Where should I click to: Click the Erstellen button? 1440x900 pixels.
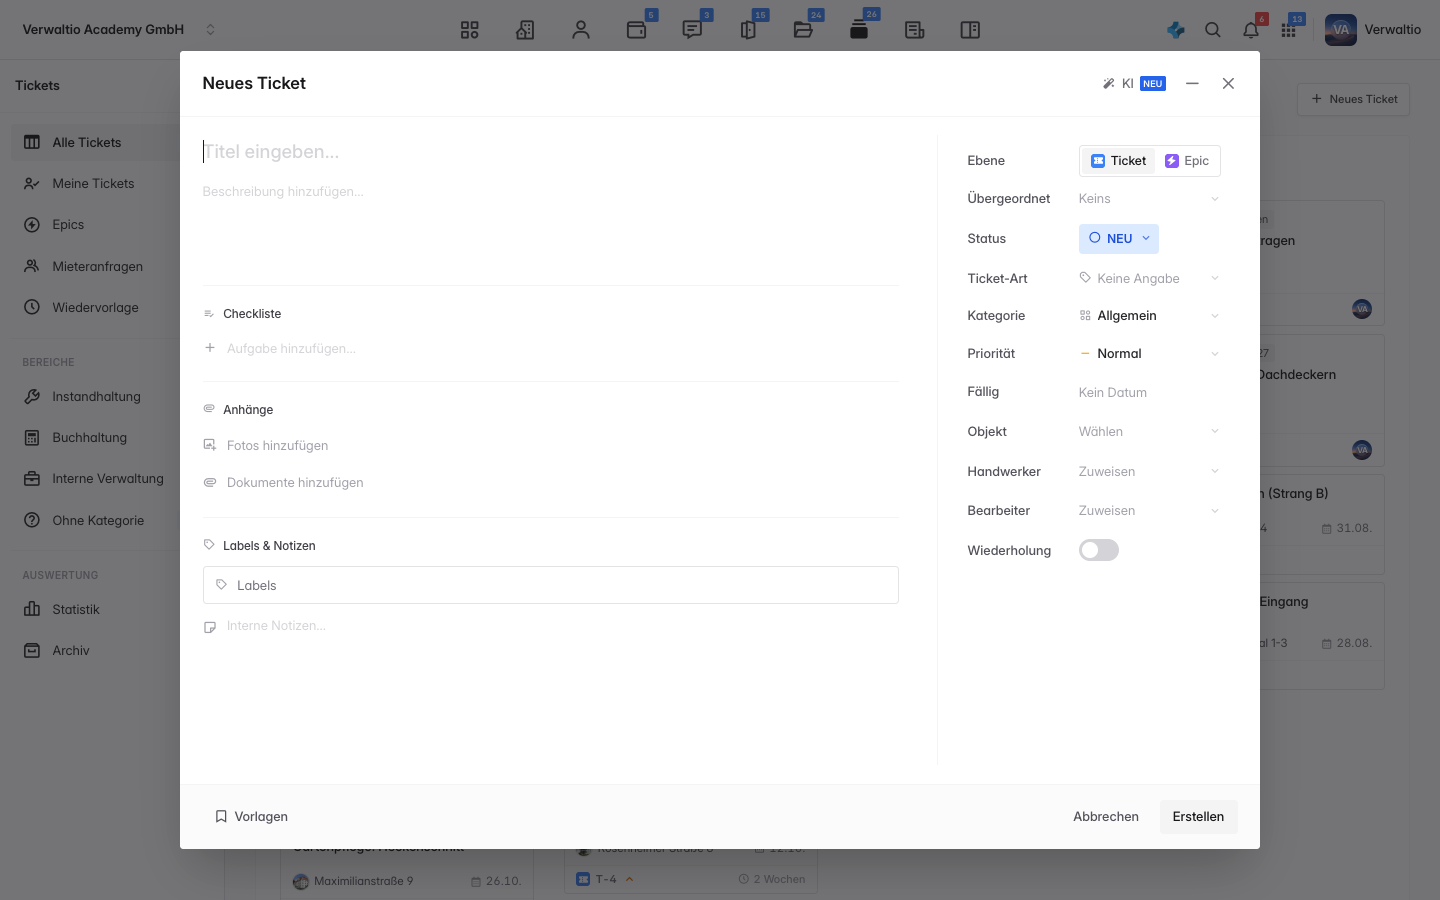tap(1198, 817)
